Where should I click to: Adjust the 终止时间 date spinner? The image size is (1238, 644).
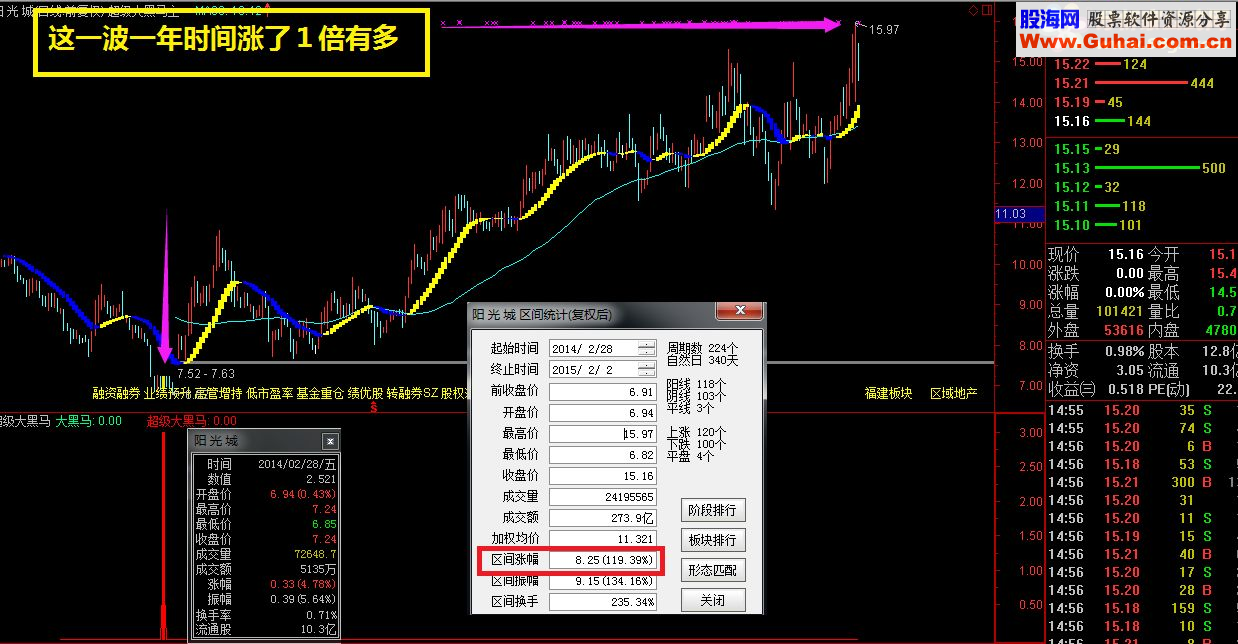pos(647,369)
